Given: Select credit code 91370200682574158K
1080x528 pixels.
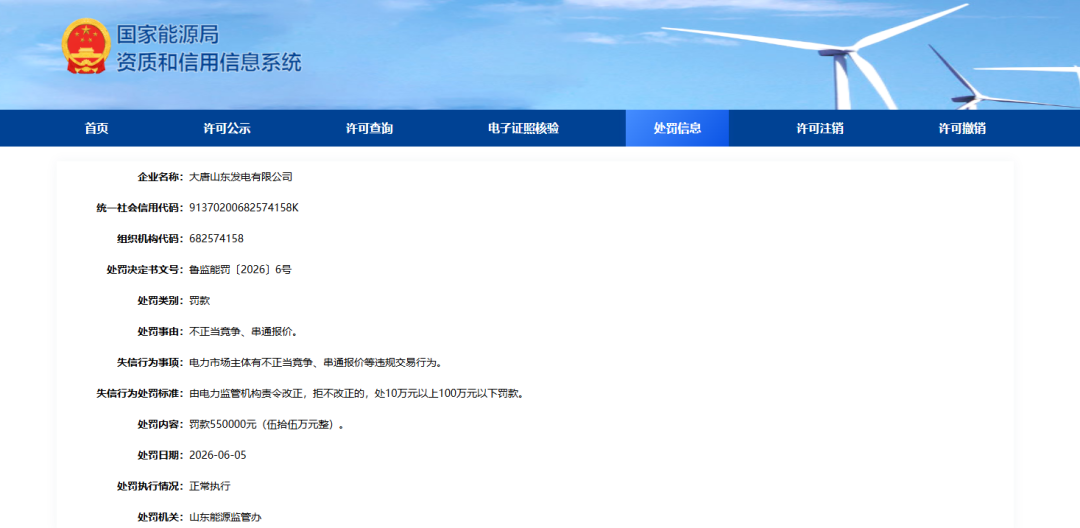Looking at the screenshot, I should point(244,208).
